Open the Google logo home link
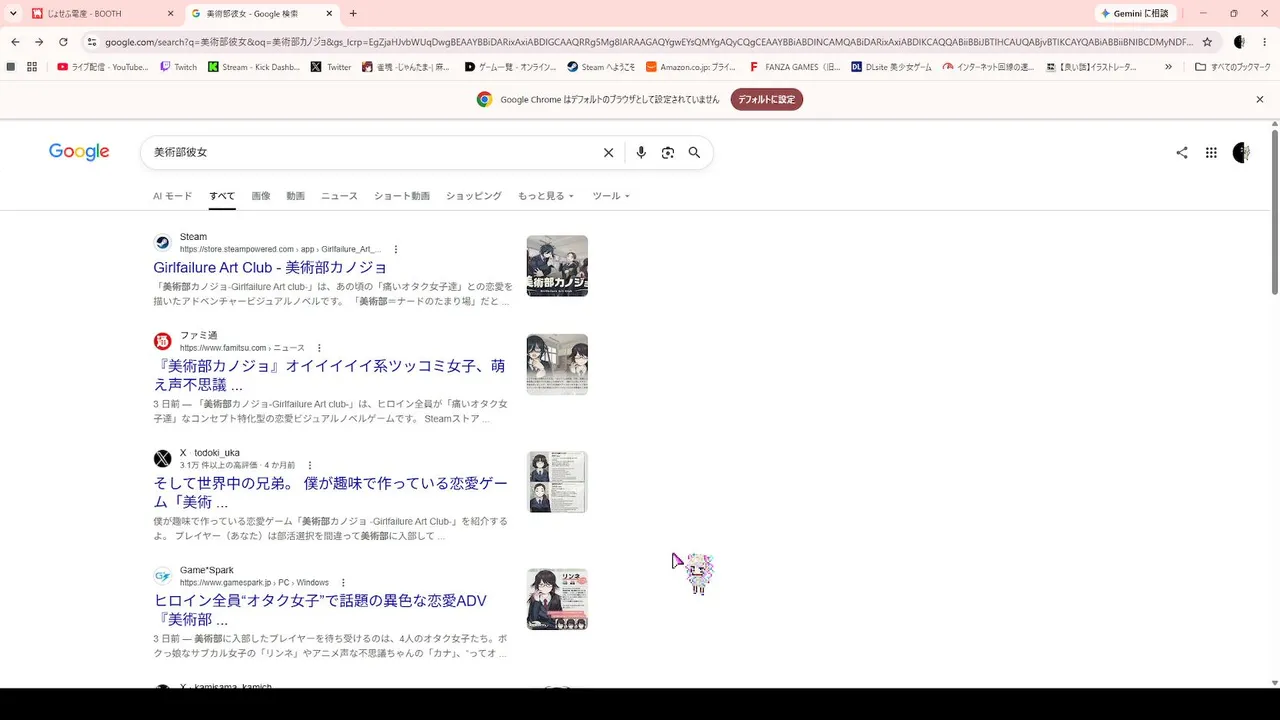 [79, 152]
